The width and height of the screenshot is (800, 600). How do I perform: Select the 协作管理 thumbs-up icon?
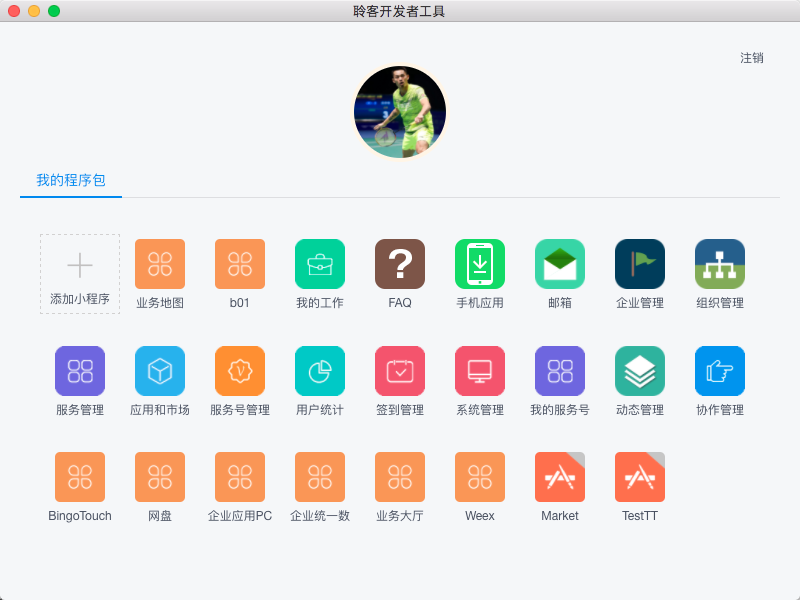(719, 370)
